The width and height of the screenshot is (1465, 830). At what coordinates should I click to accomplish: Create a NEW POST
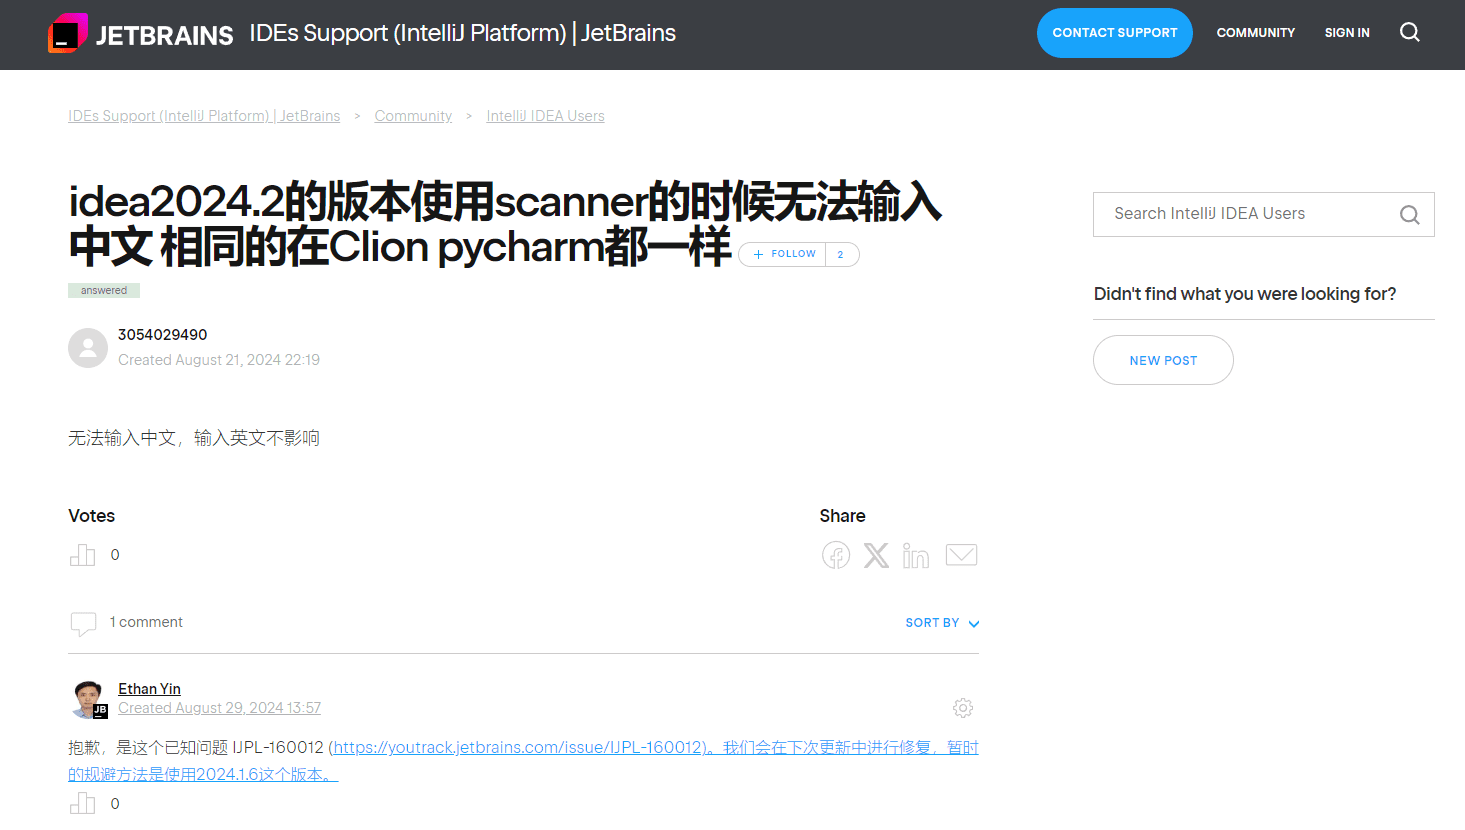click(x=1163, y=360)
